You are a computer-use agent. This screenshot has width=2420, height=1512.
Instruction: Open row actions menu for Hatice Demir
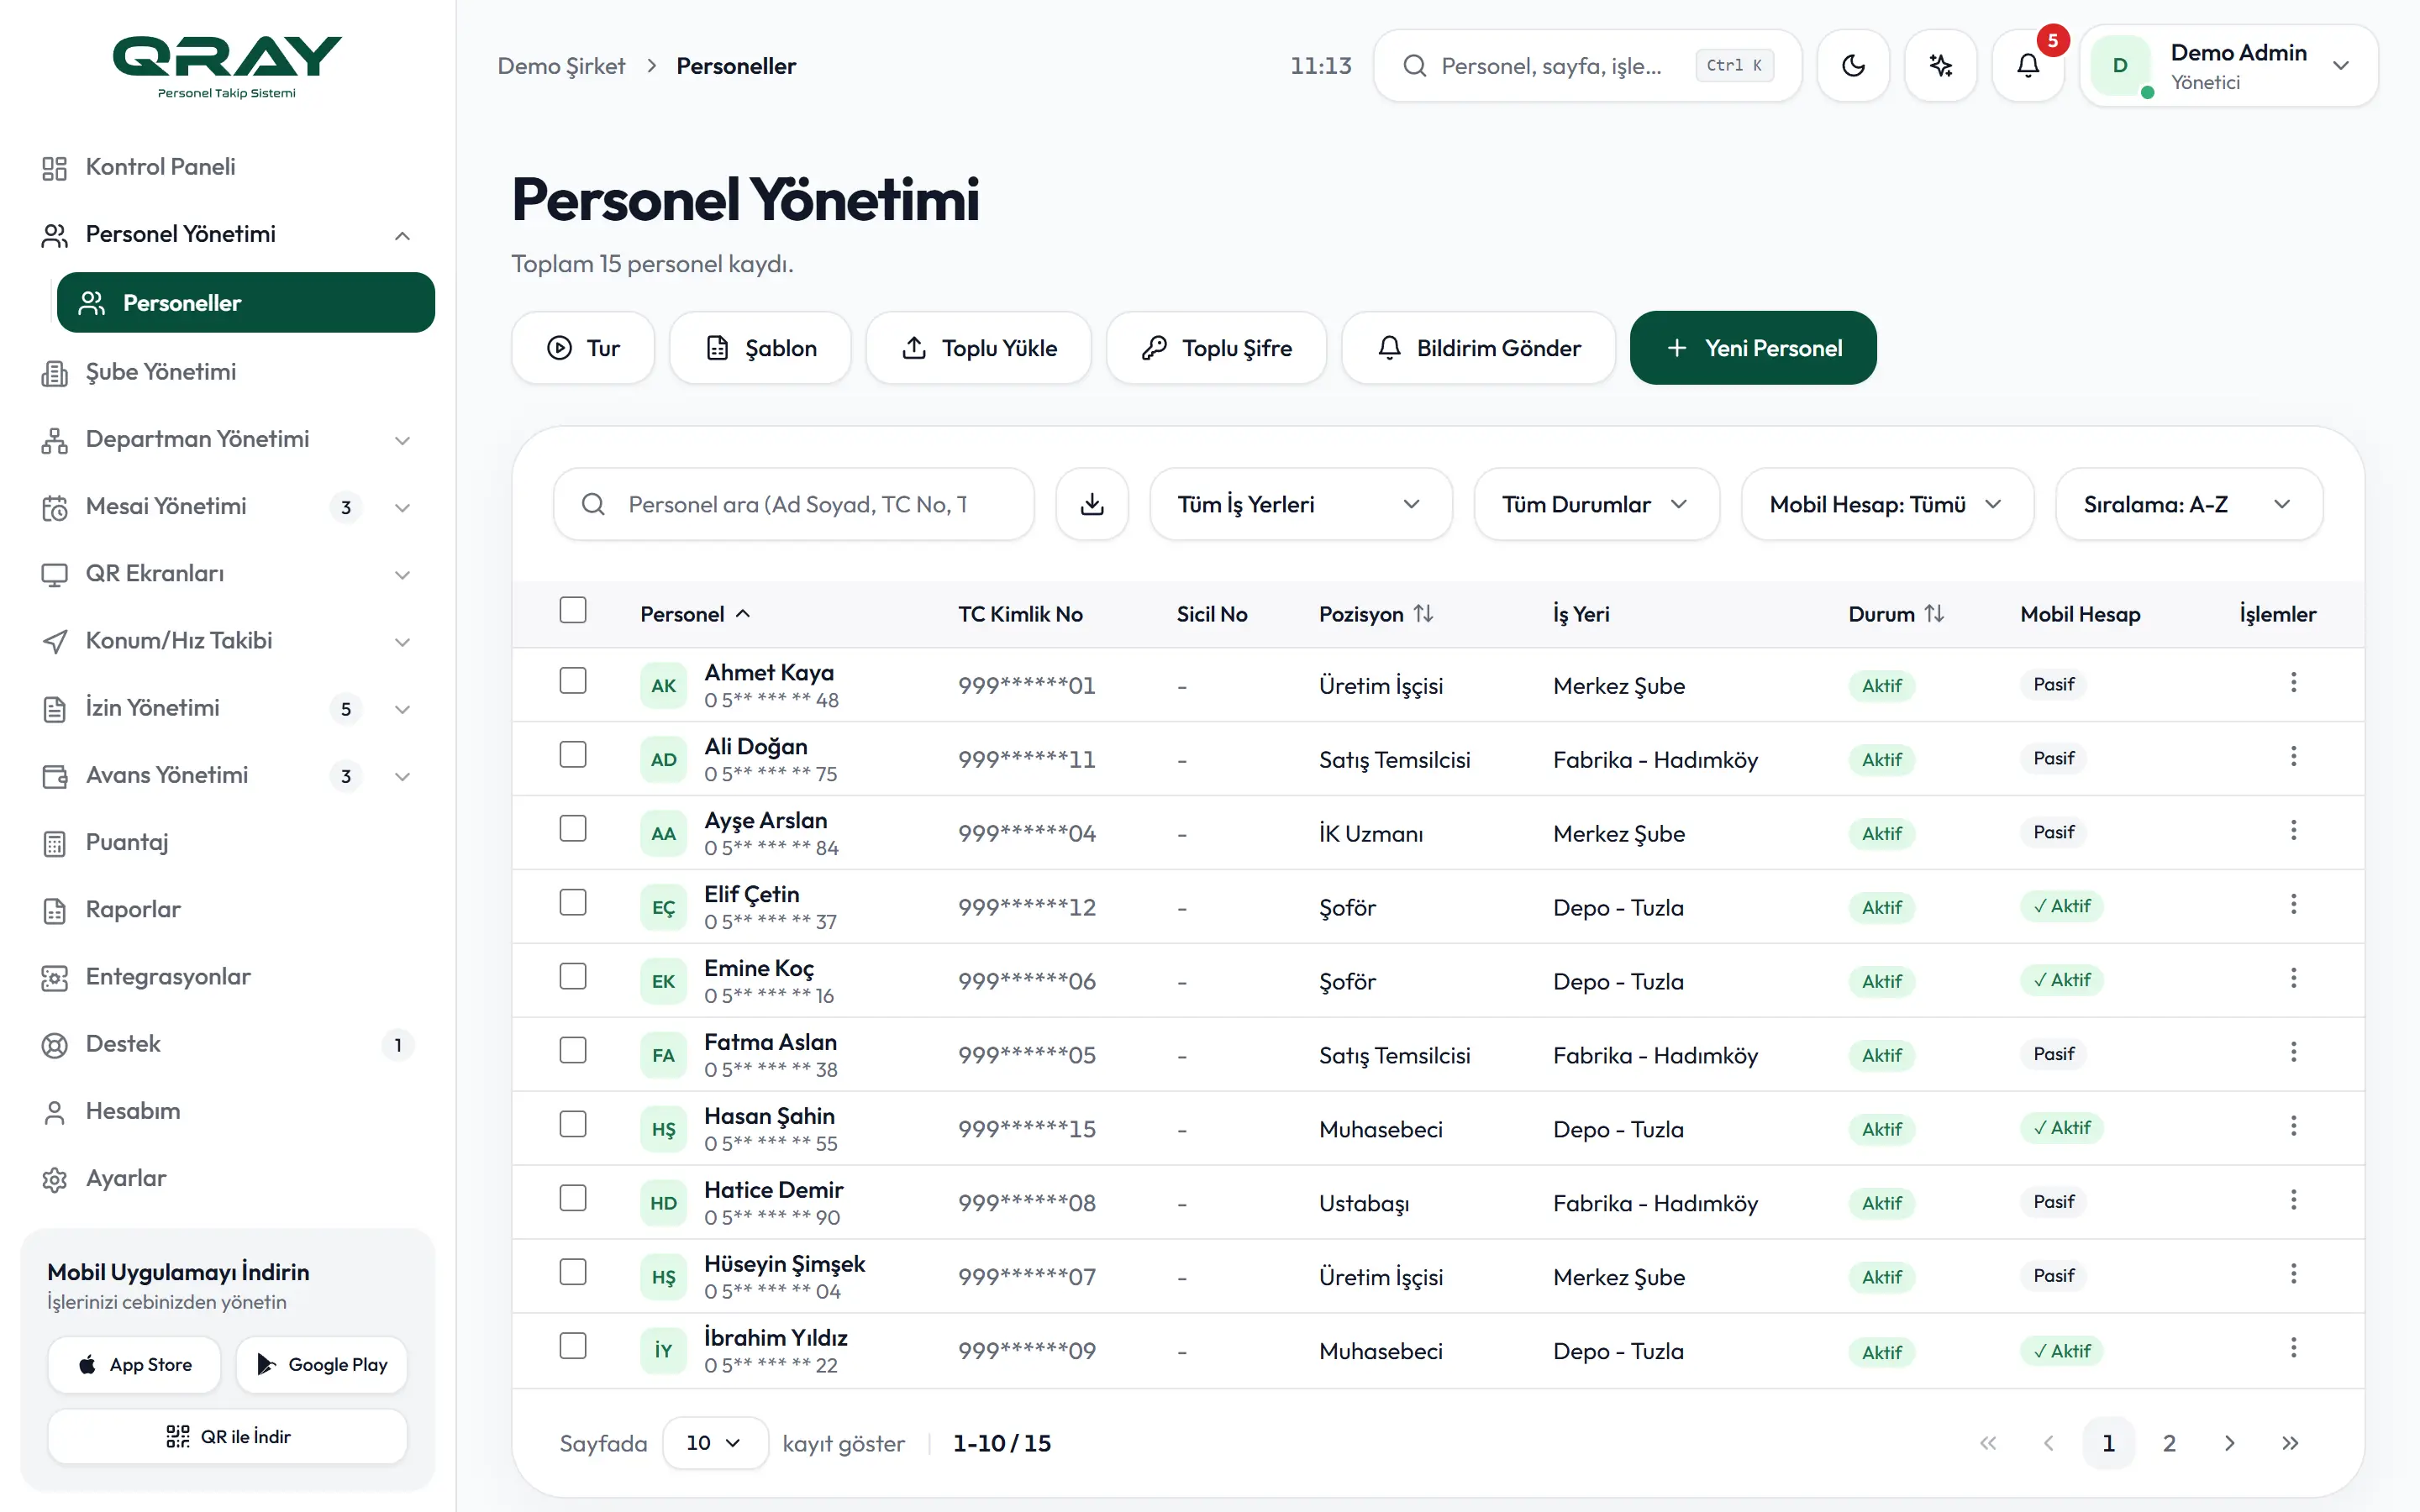[2293, 1200]
